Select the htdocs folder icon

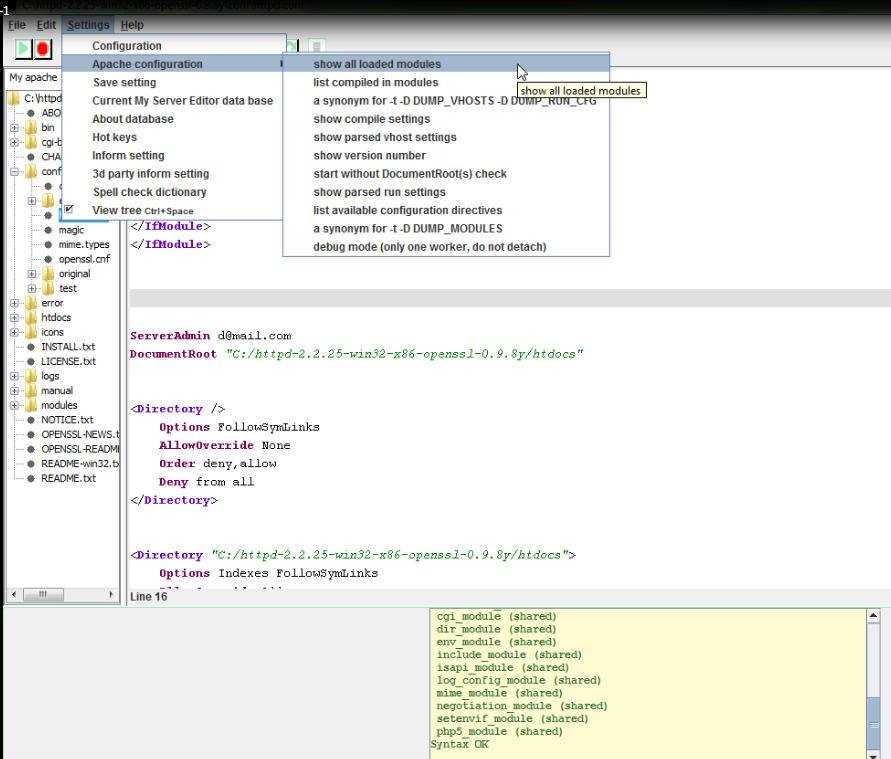point(31,318)
